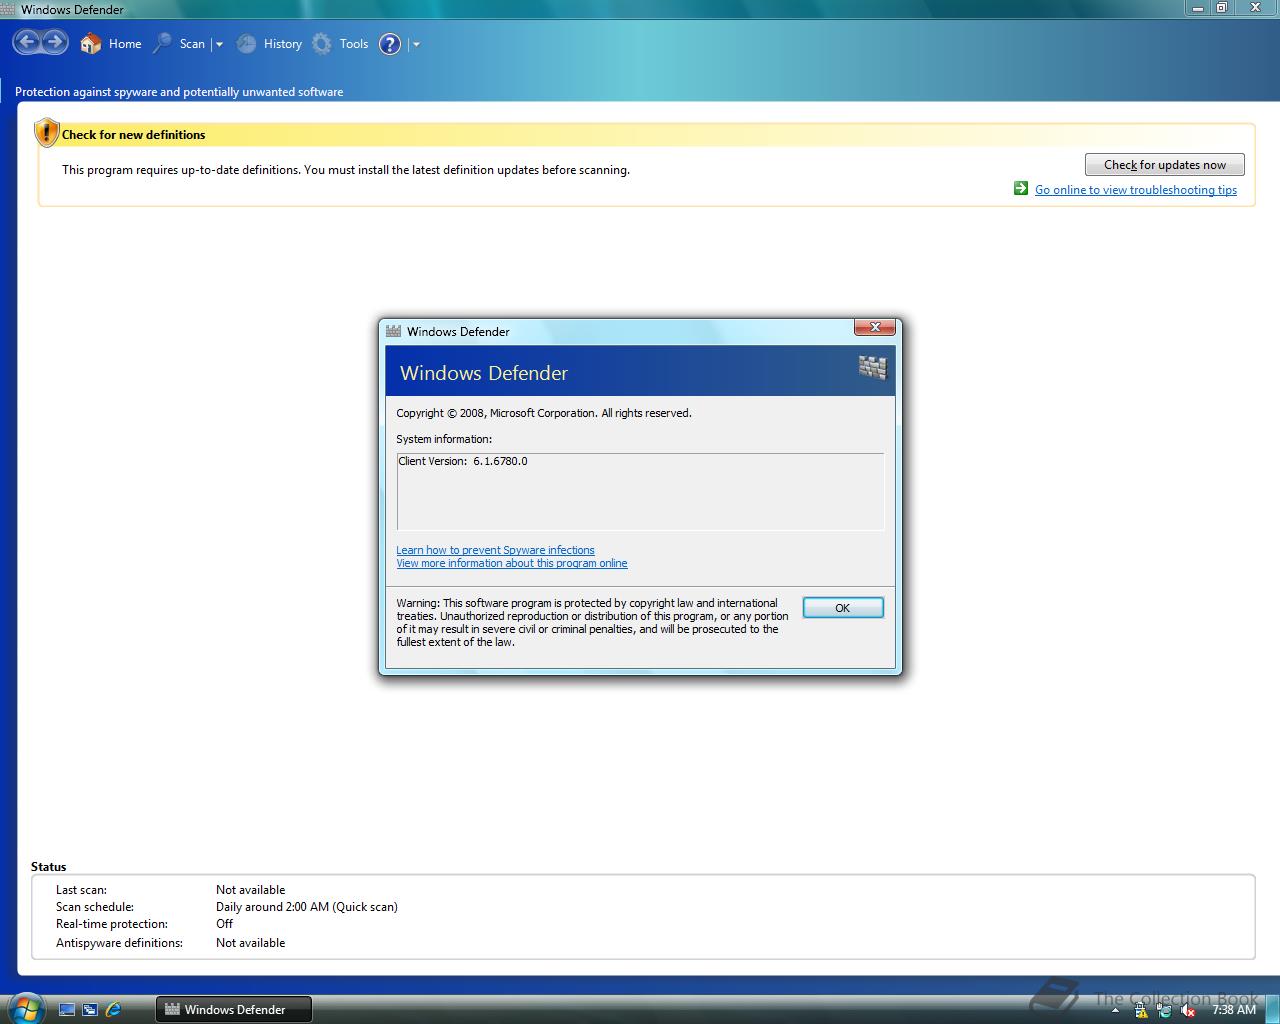Expand the Help dropdown arrow

416,44
